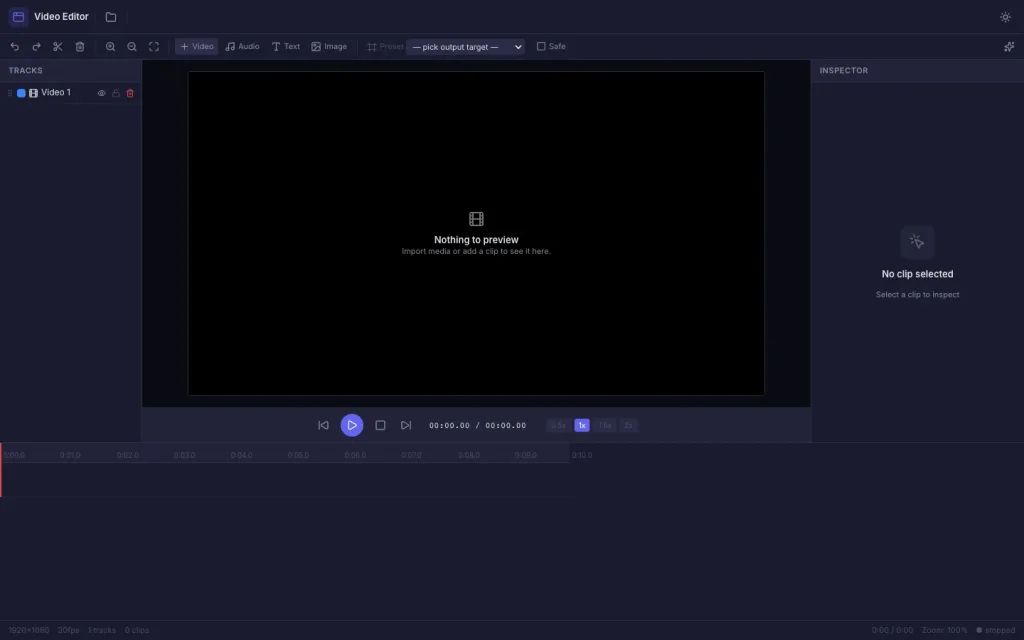Click the Video Editor title text
Image resolution: width=1024 pixels, height=640 pixels.
pos(61,17)
